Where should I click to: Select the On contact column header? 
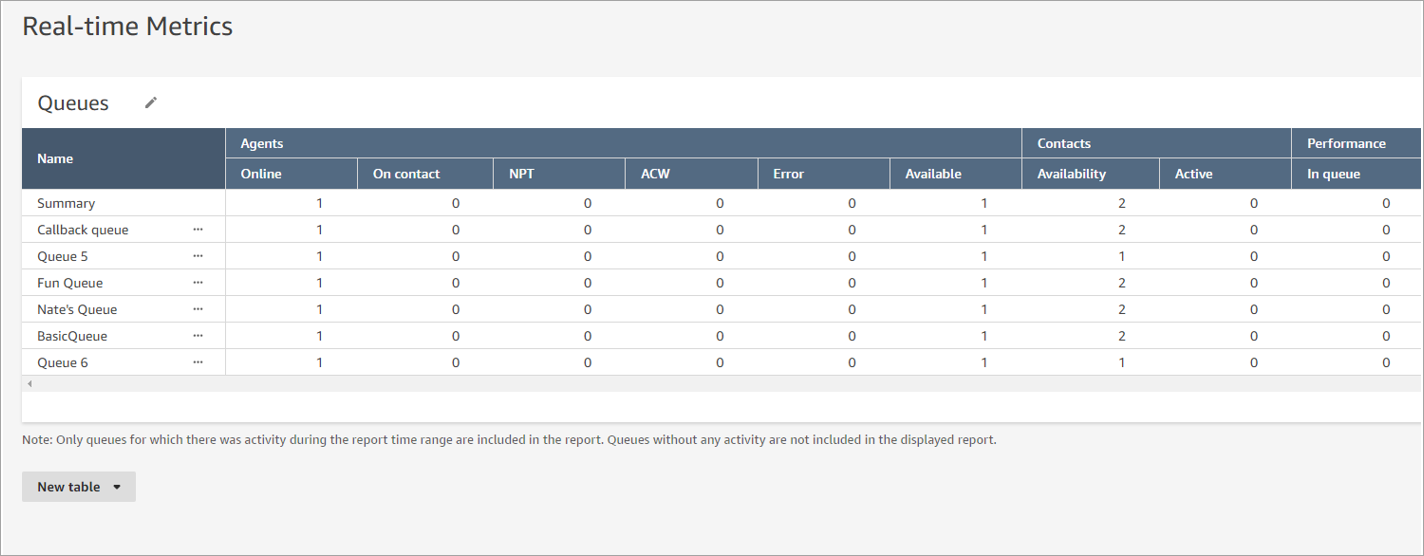pyautogui.click(x=406, y=174)
